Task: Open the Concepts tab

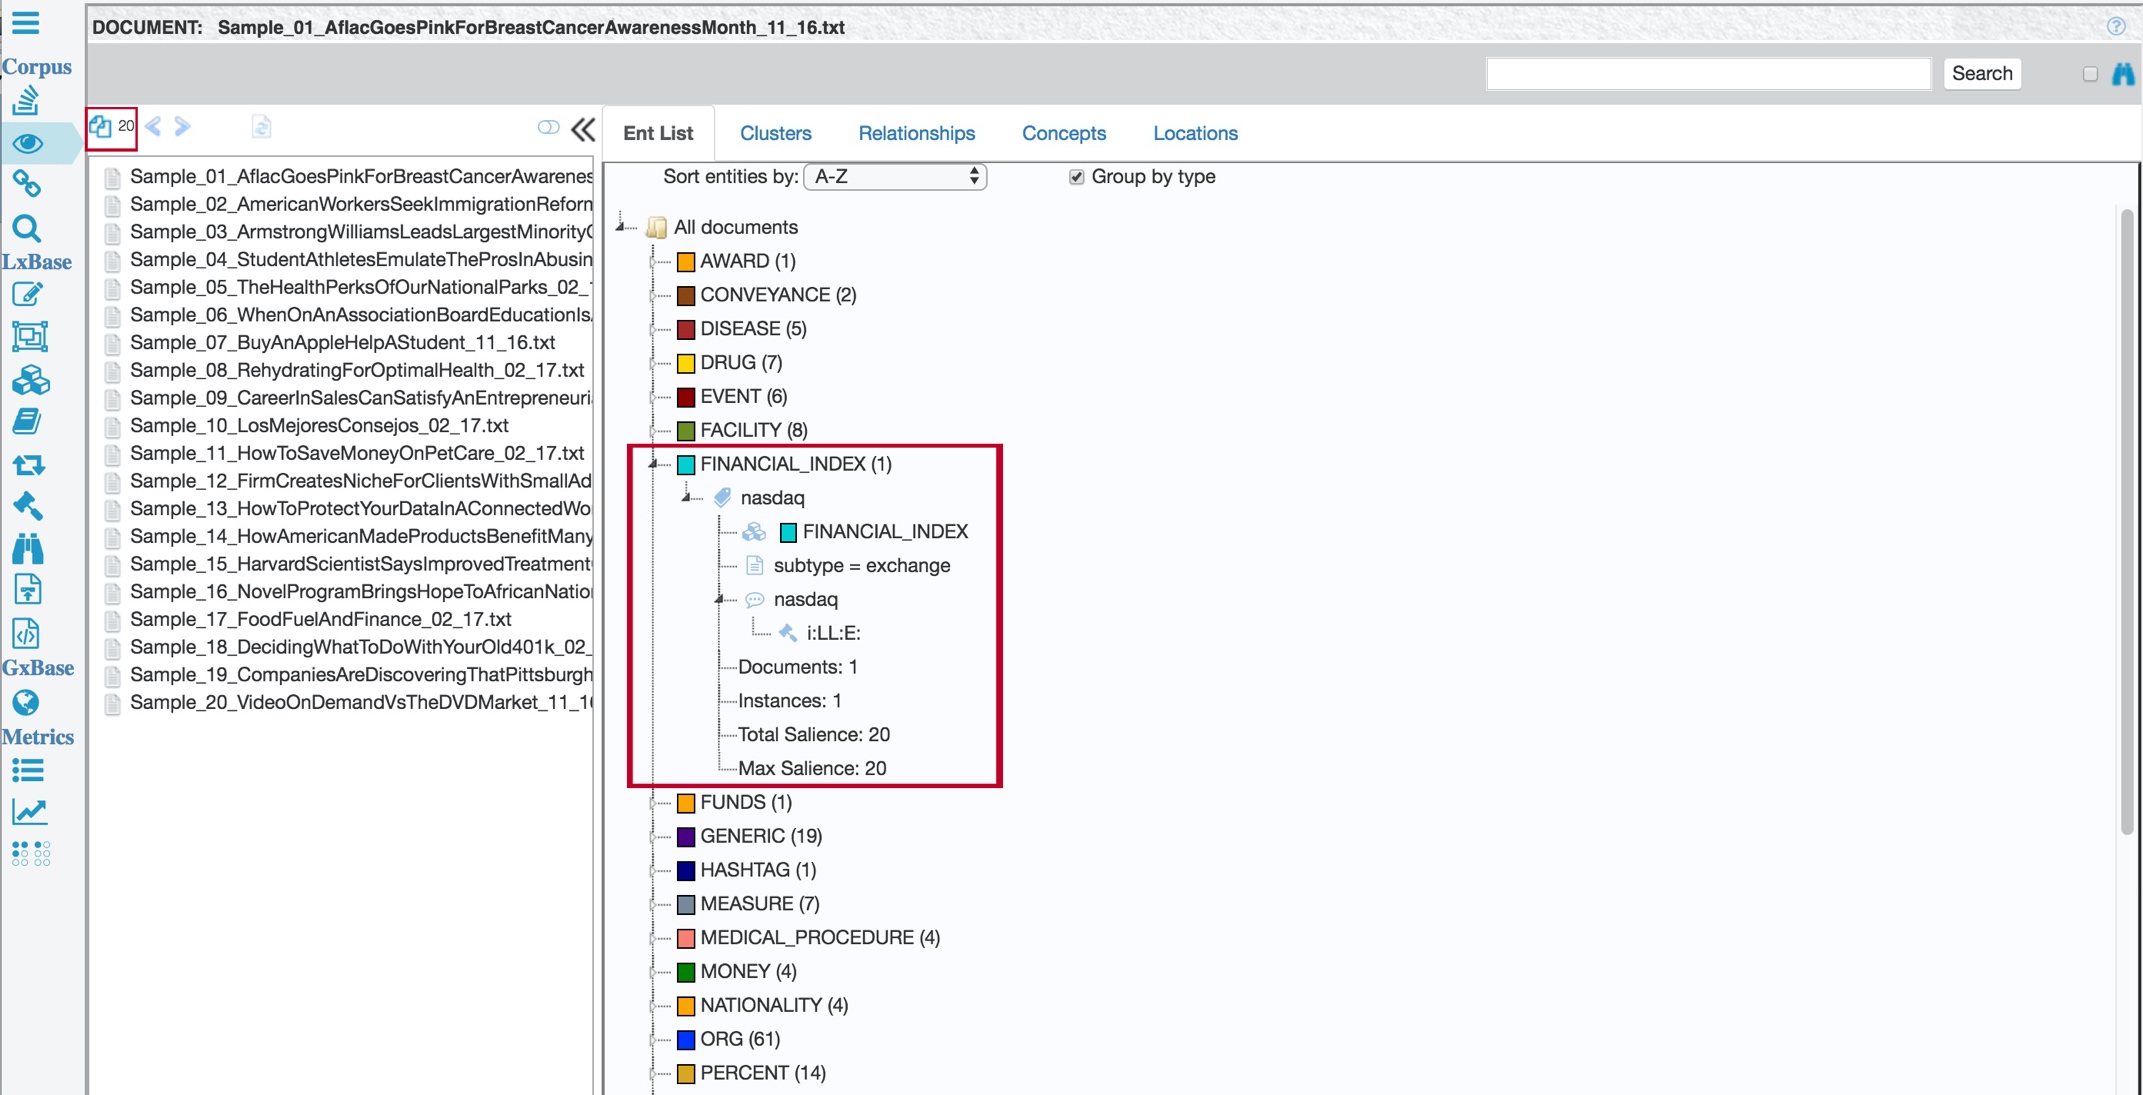Action: pos(1064,133)
